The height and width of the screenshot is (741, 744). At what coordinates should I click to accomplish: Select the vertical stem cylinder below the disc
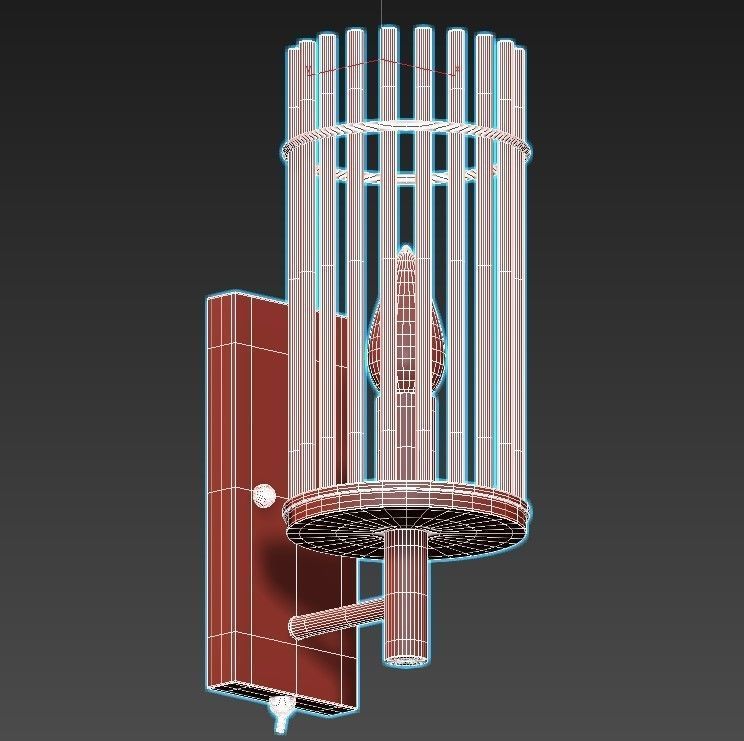405,598
